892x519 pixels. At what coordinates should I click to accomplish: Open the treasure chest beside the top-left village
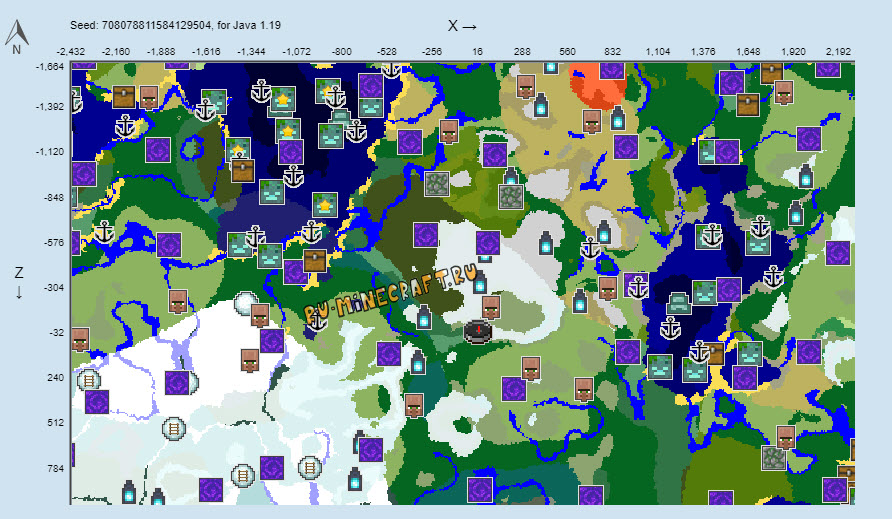(x=123, y=97)
